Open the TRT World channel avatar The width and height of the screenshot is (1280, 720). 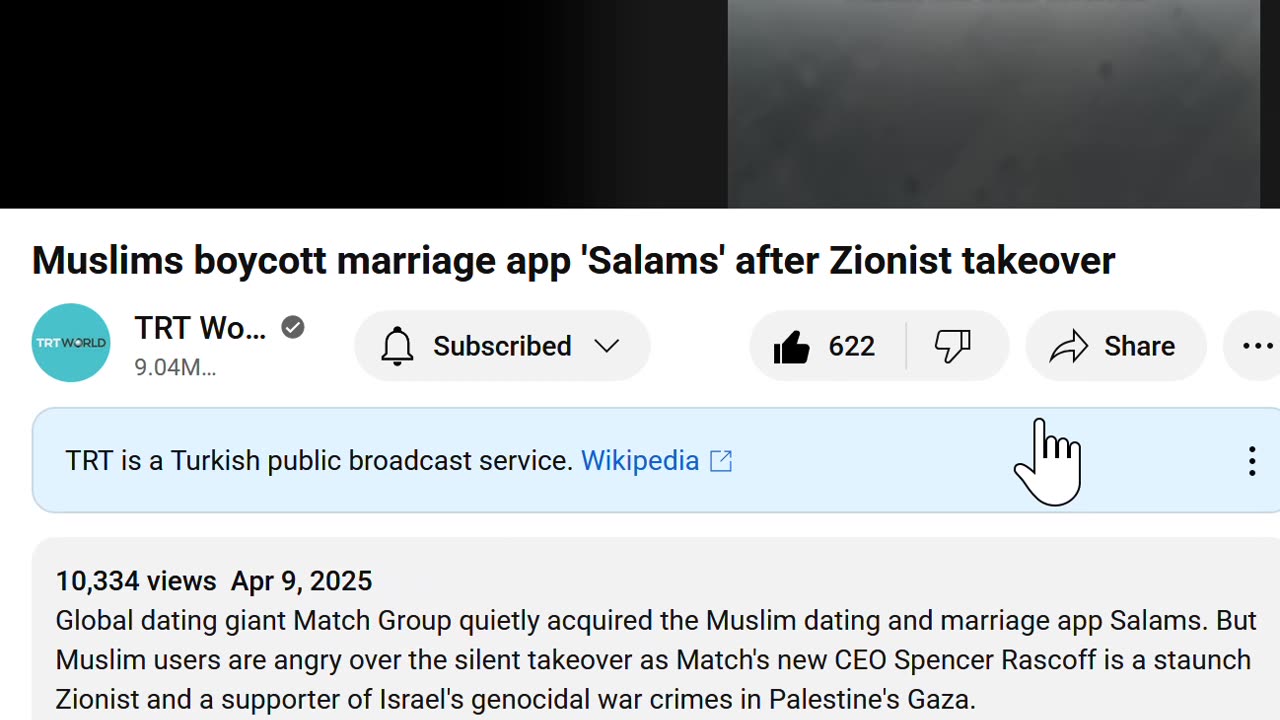click(x=71, y=343)
